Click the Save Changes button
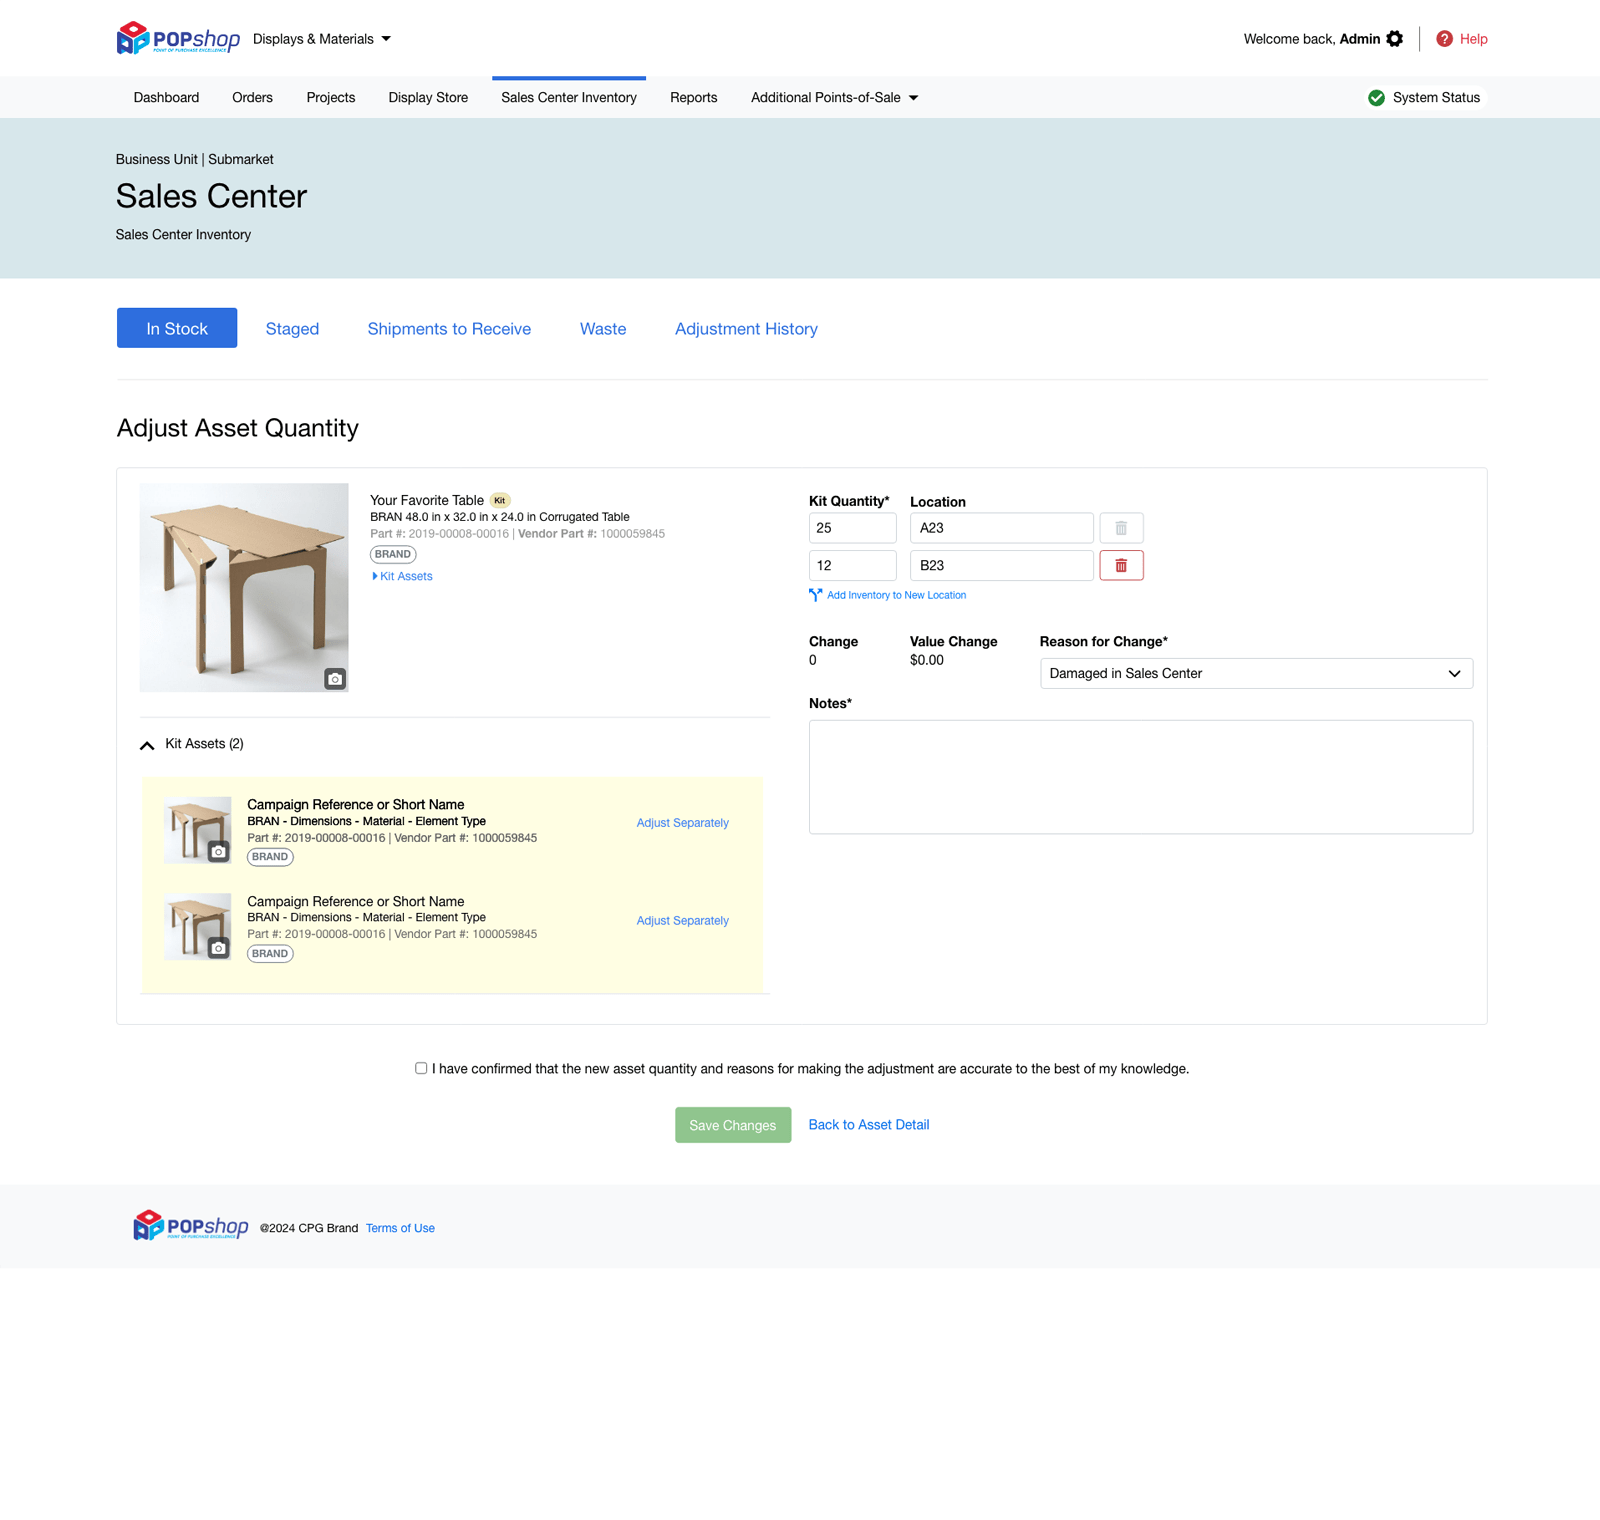The height and width of the screenshot is (1520, 1600). point(733,1125)
